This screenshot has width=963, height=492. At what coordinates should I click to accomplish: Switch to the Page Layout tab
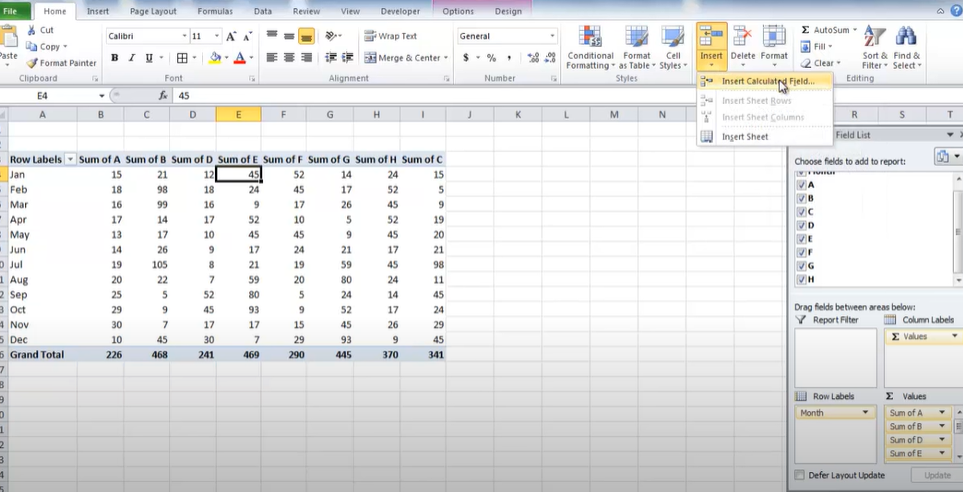tap(154, 11)
